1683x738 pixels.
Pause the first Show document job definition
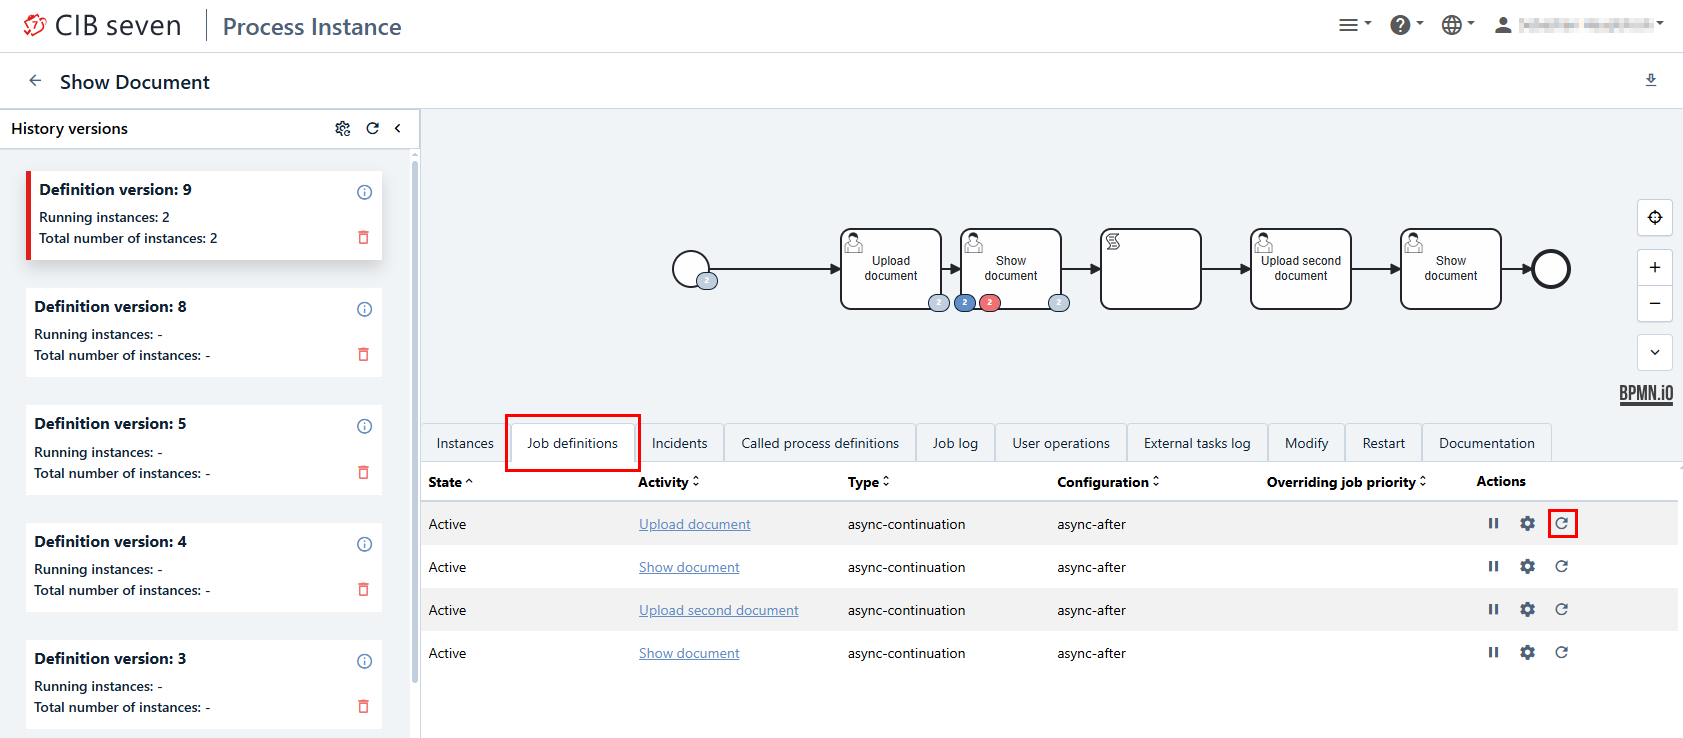[1493, 566]
